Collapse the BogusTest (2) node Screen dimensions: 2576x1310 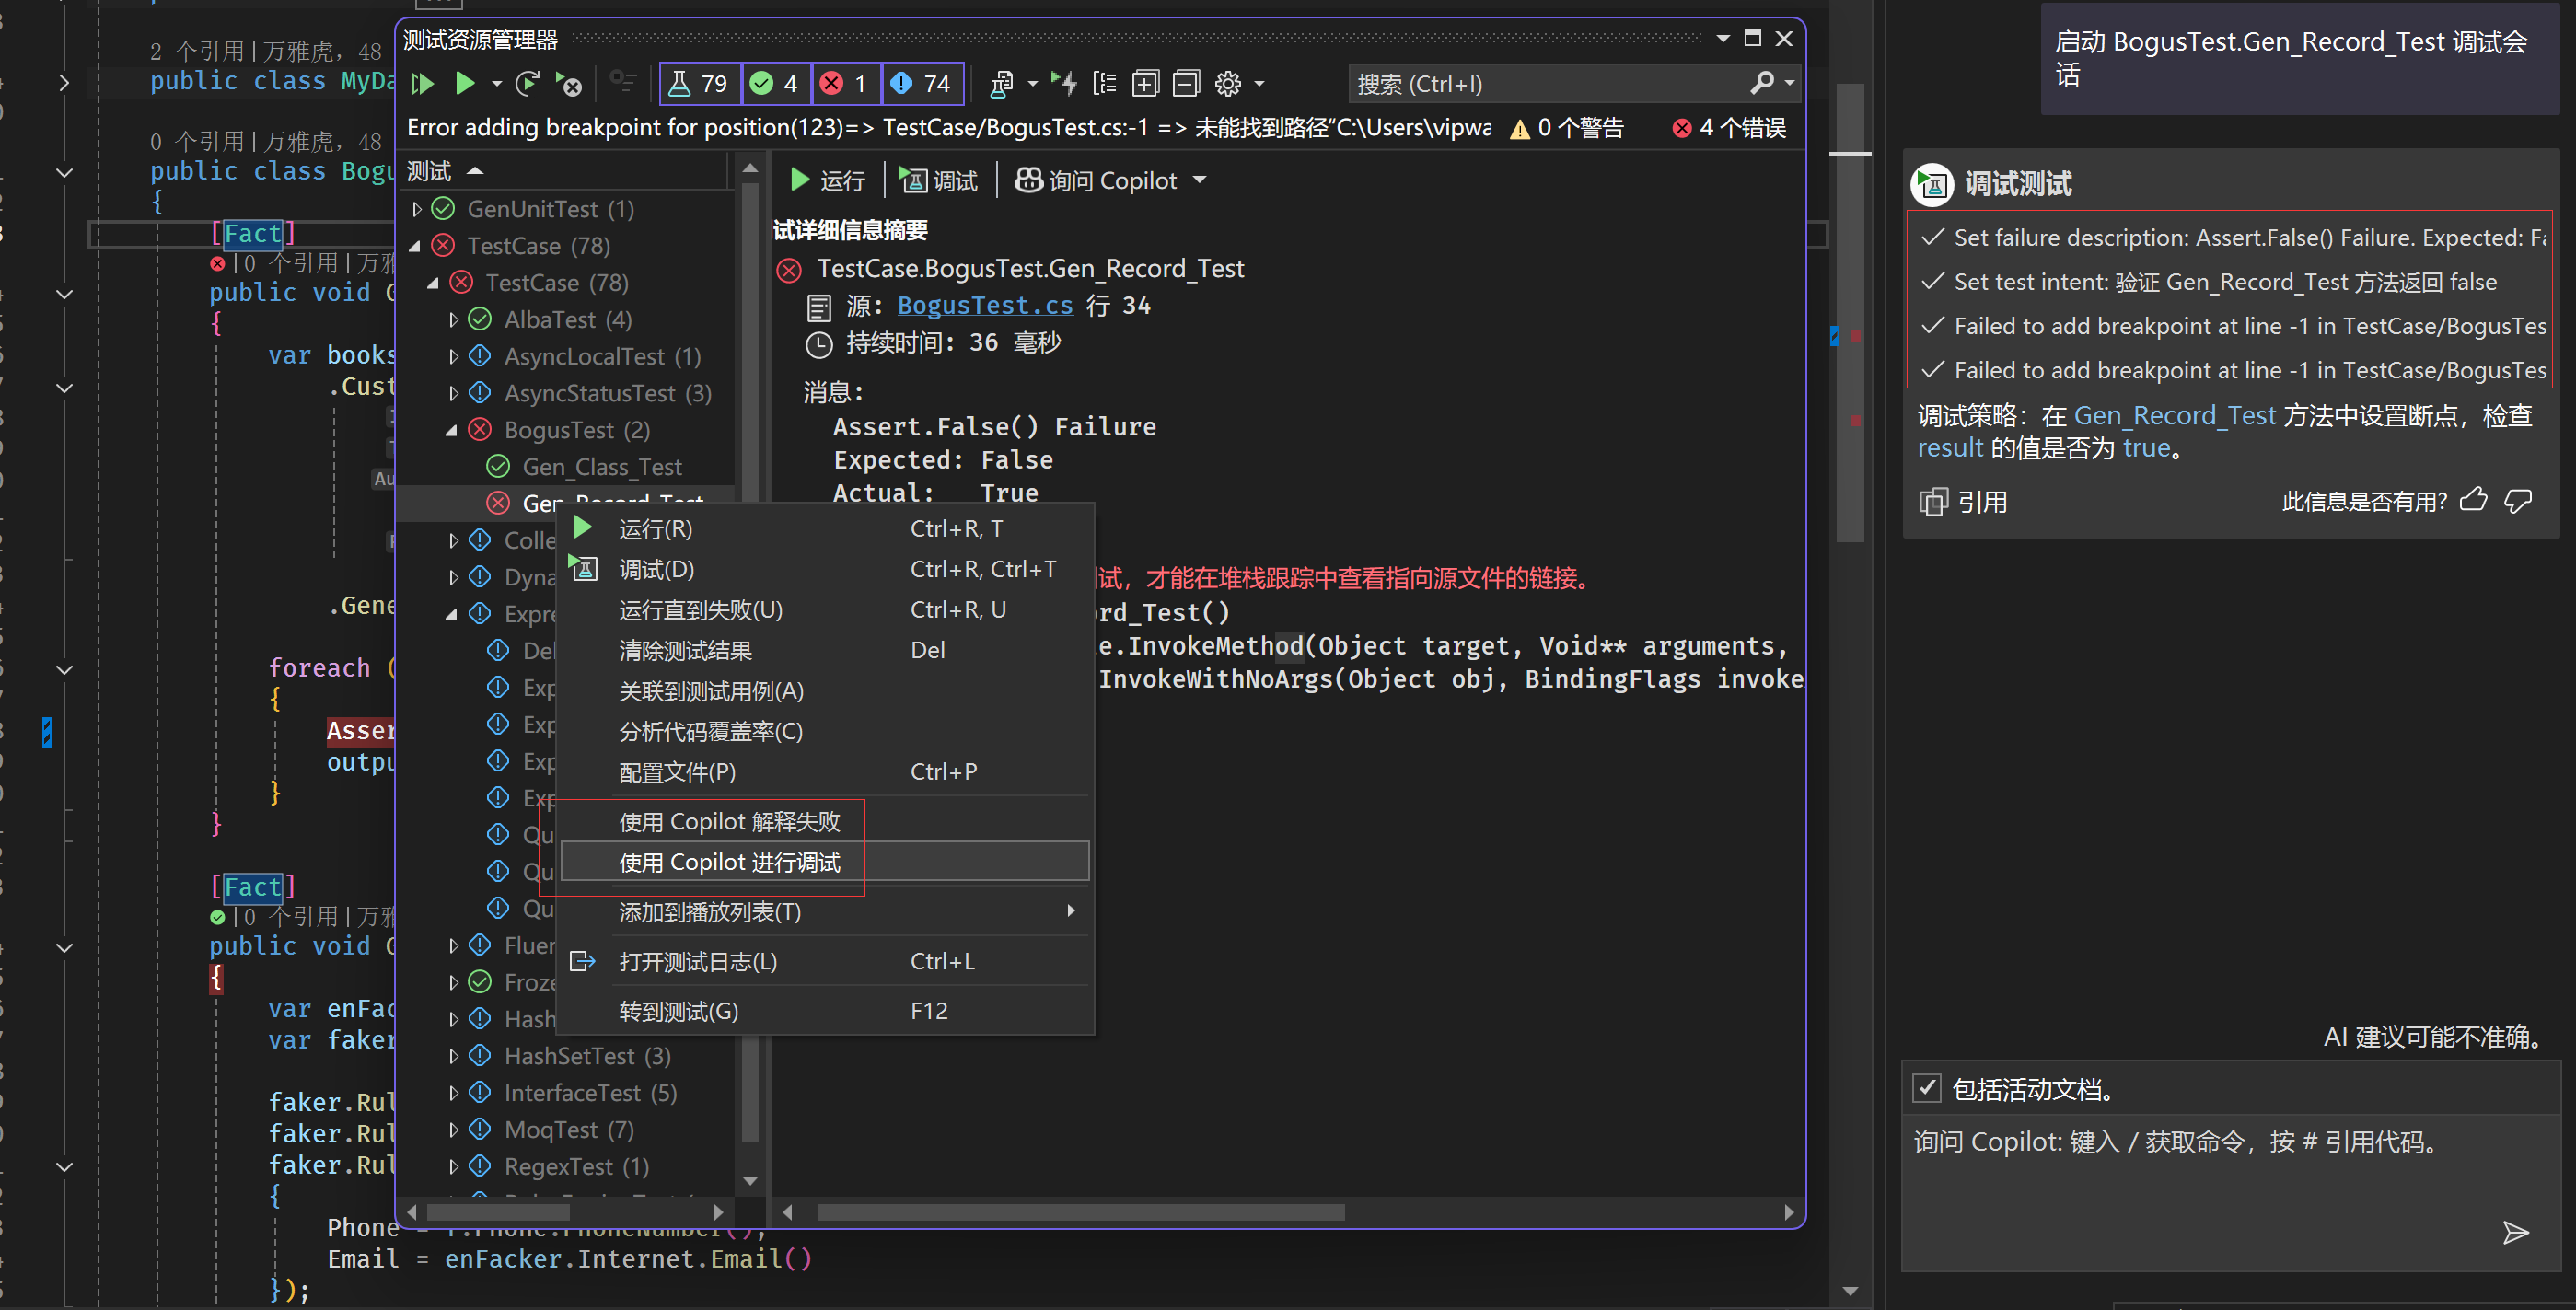tap(452, 431)
